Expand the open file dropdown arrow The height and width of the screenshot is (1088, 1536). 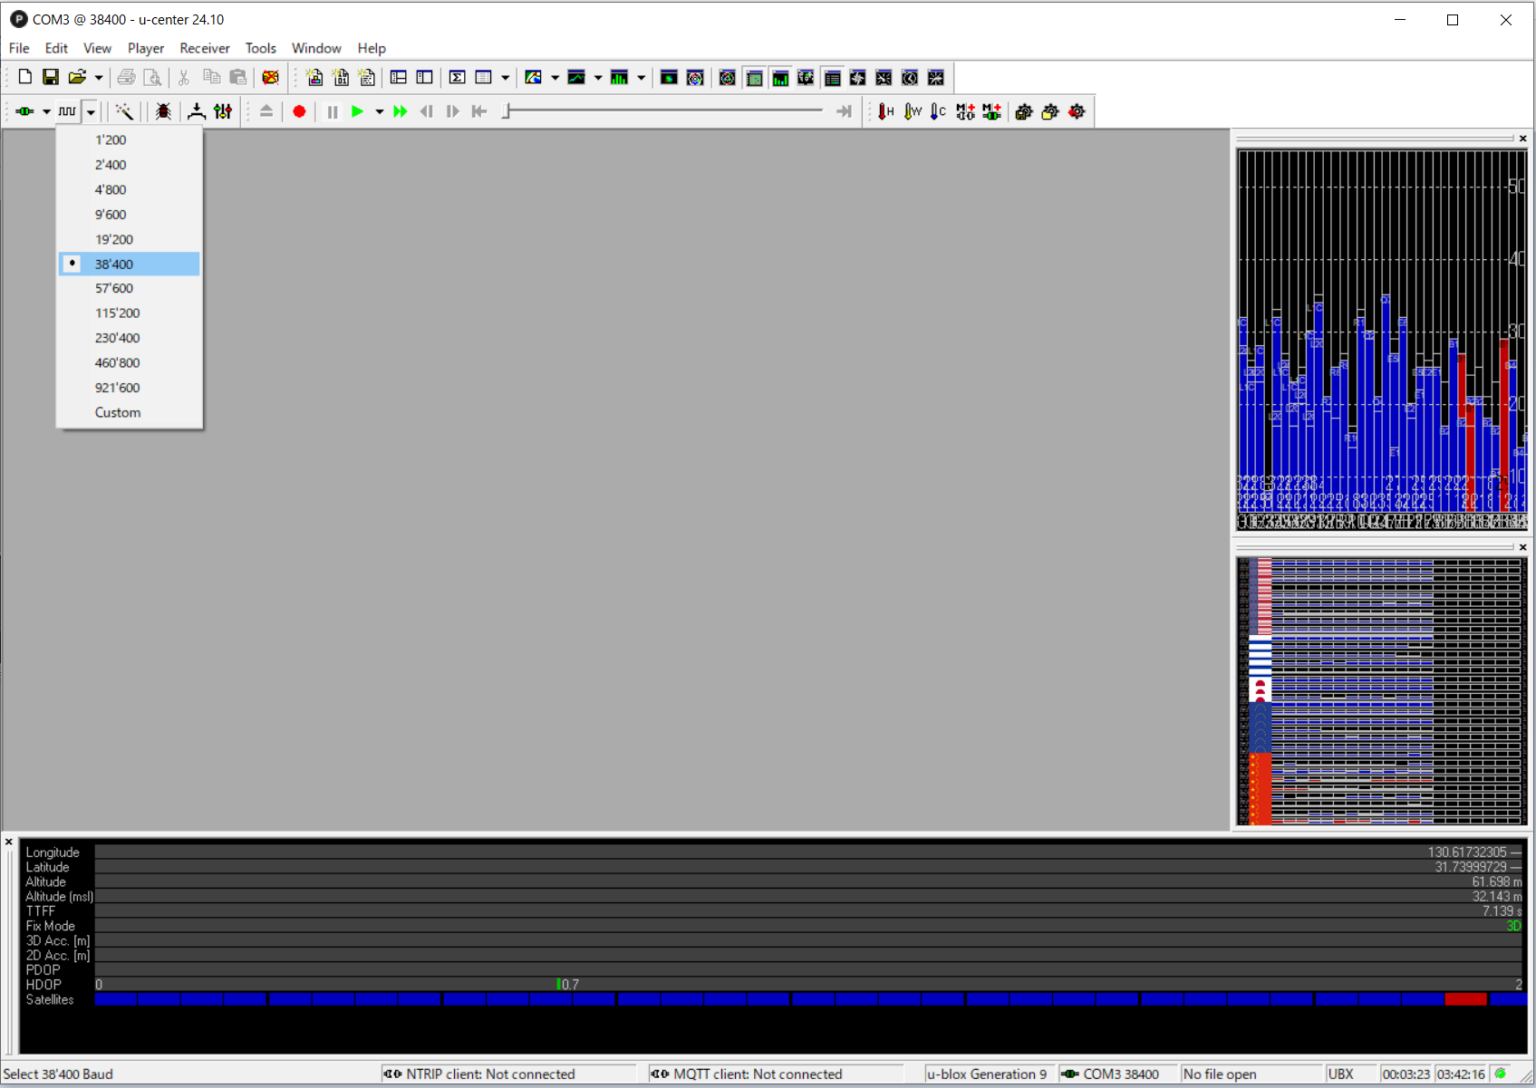click(98, 78)
